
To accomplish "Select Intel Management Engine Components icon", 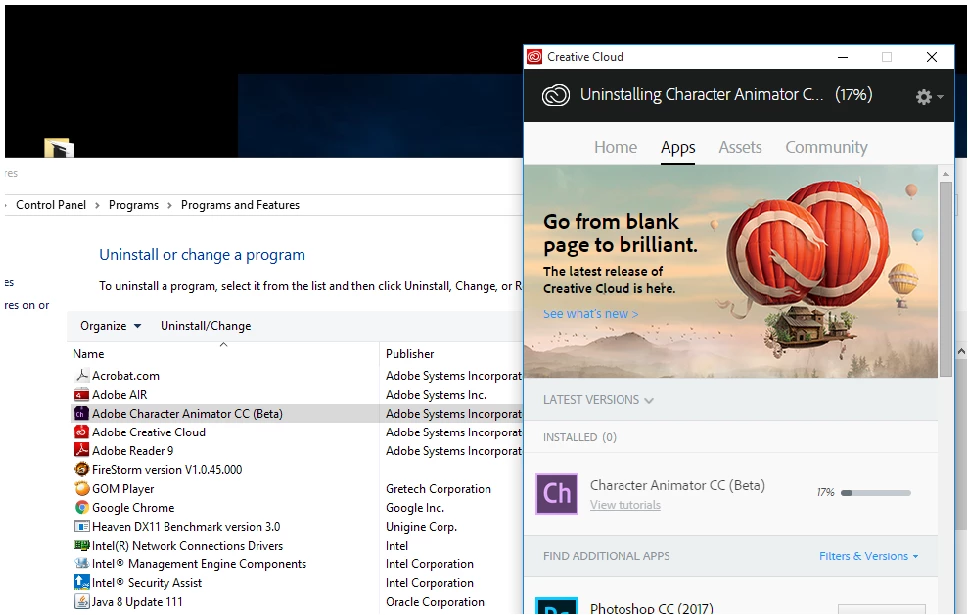I will tap(81, 564).
